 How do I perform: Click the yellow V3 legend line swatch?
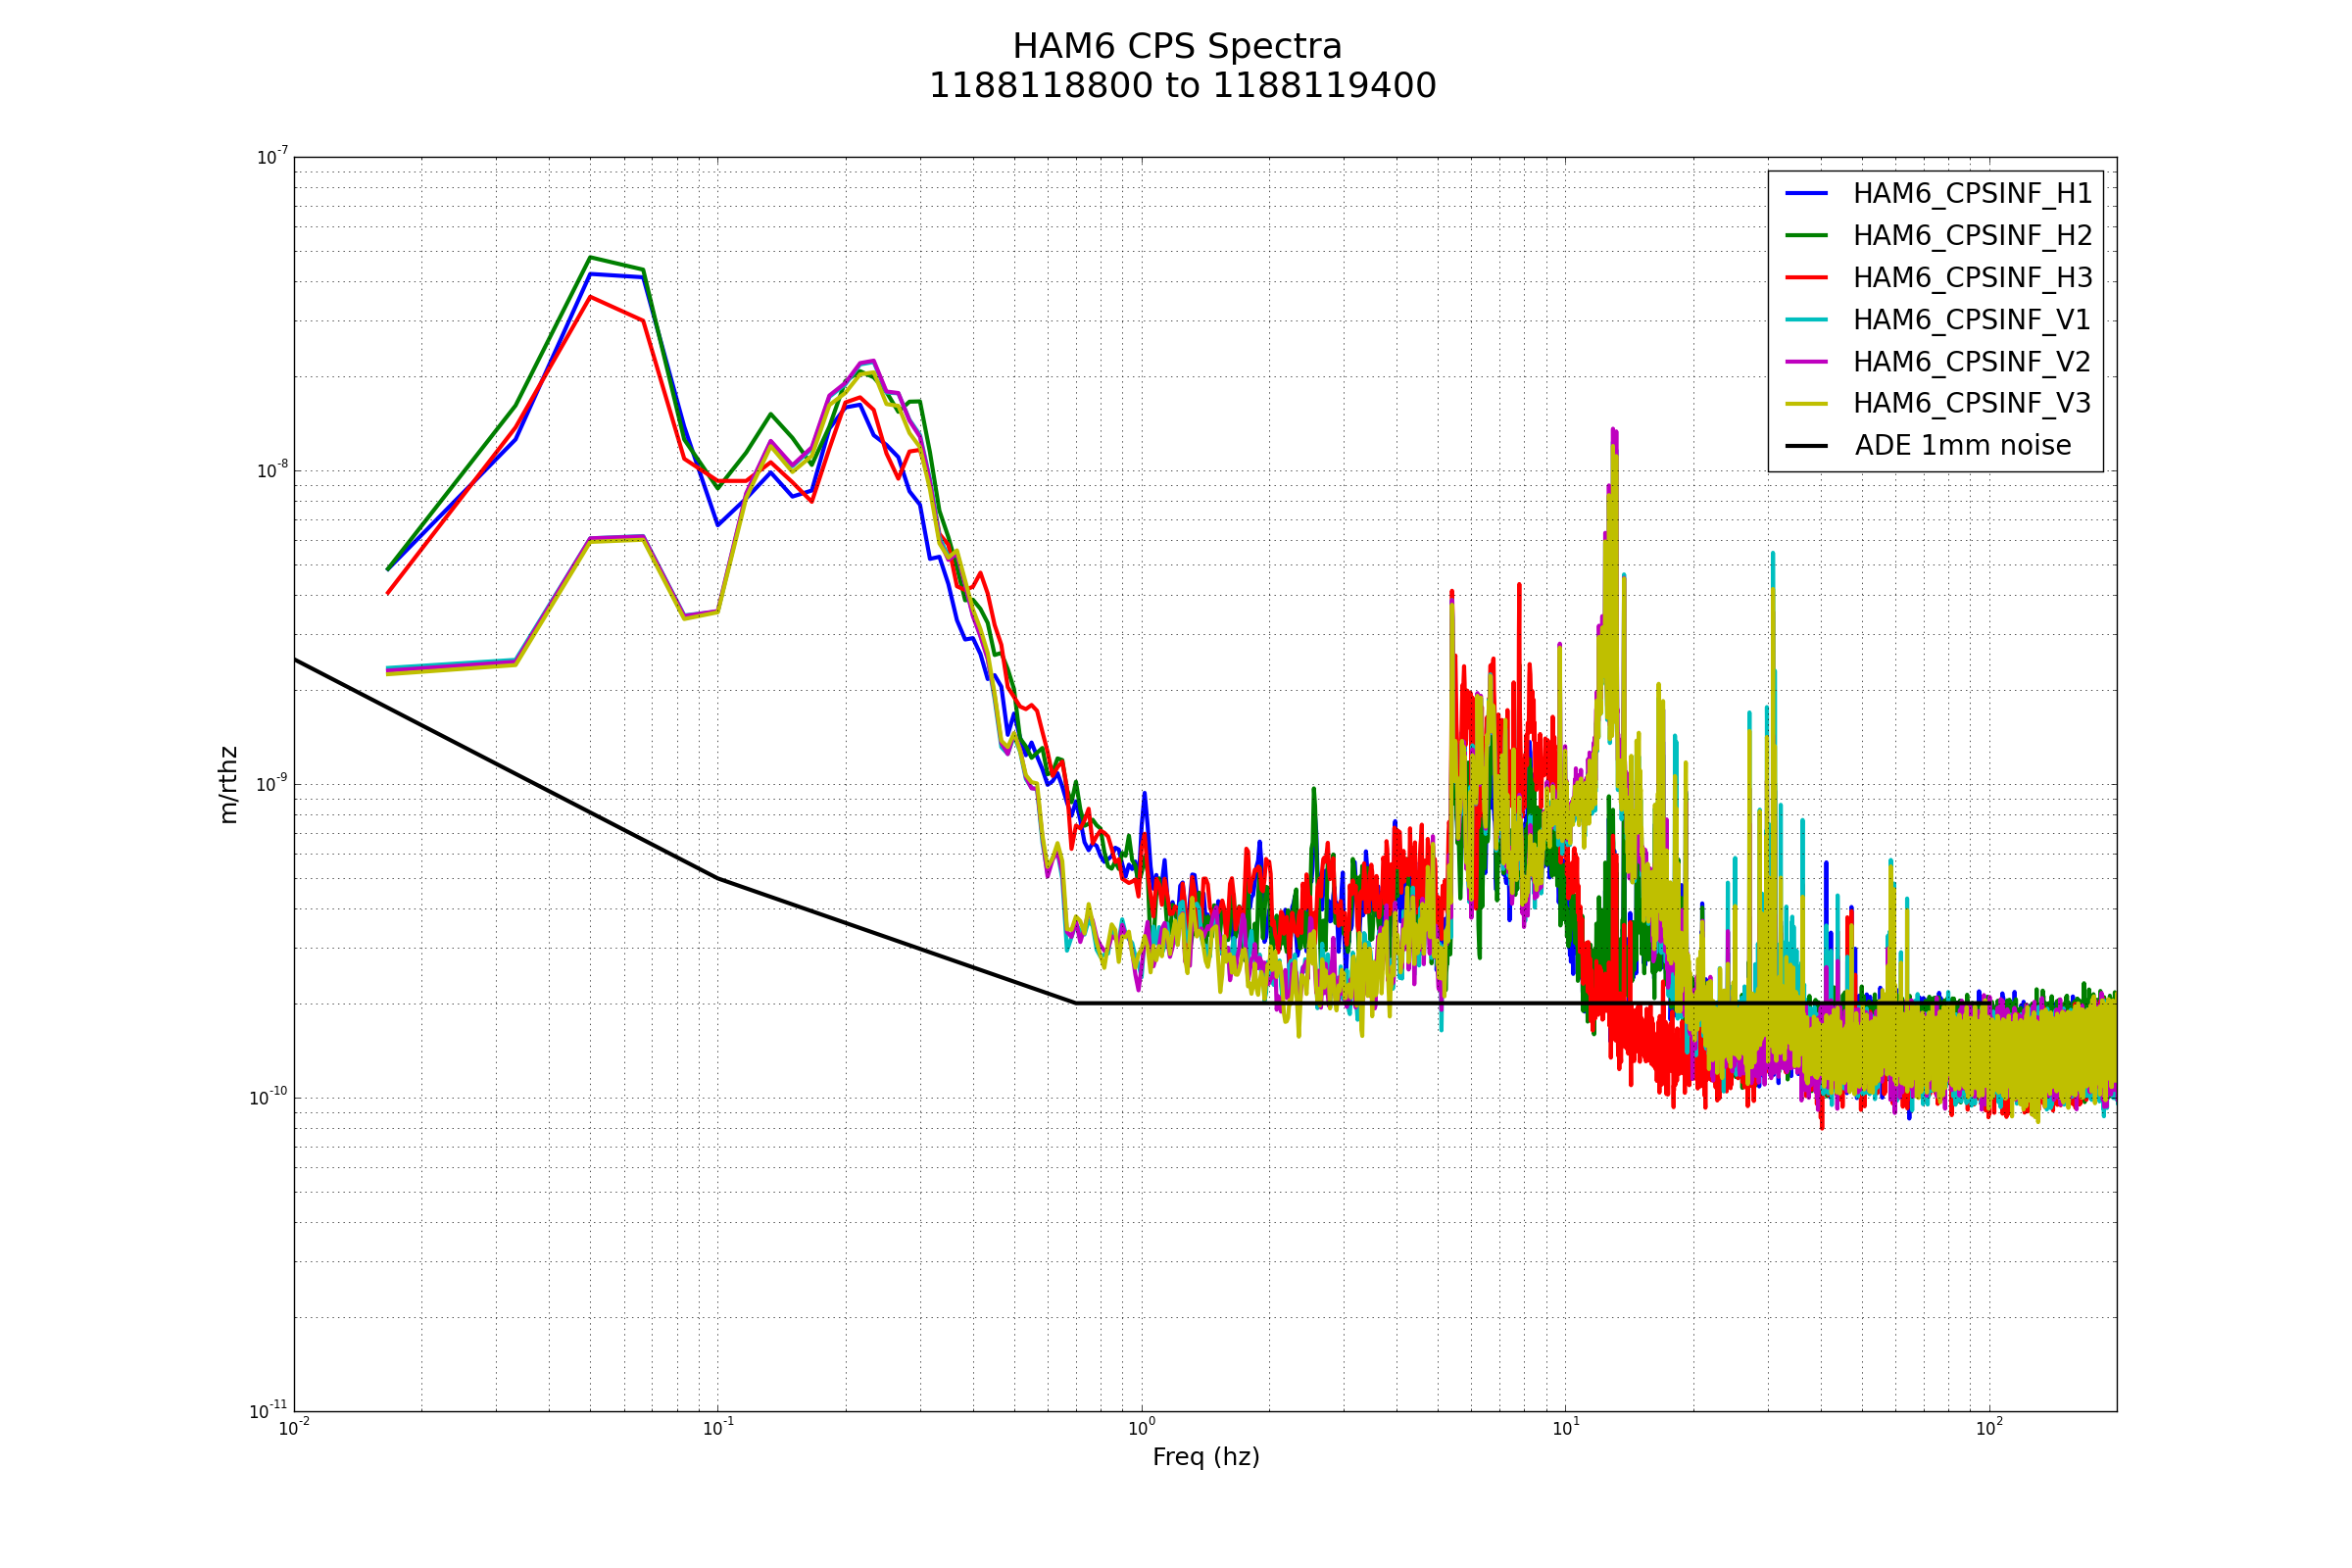[x=1806, y=403]
